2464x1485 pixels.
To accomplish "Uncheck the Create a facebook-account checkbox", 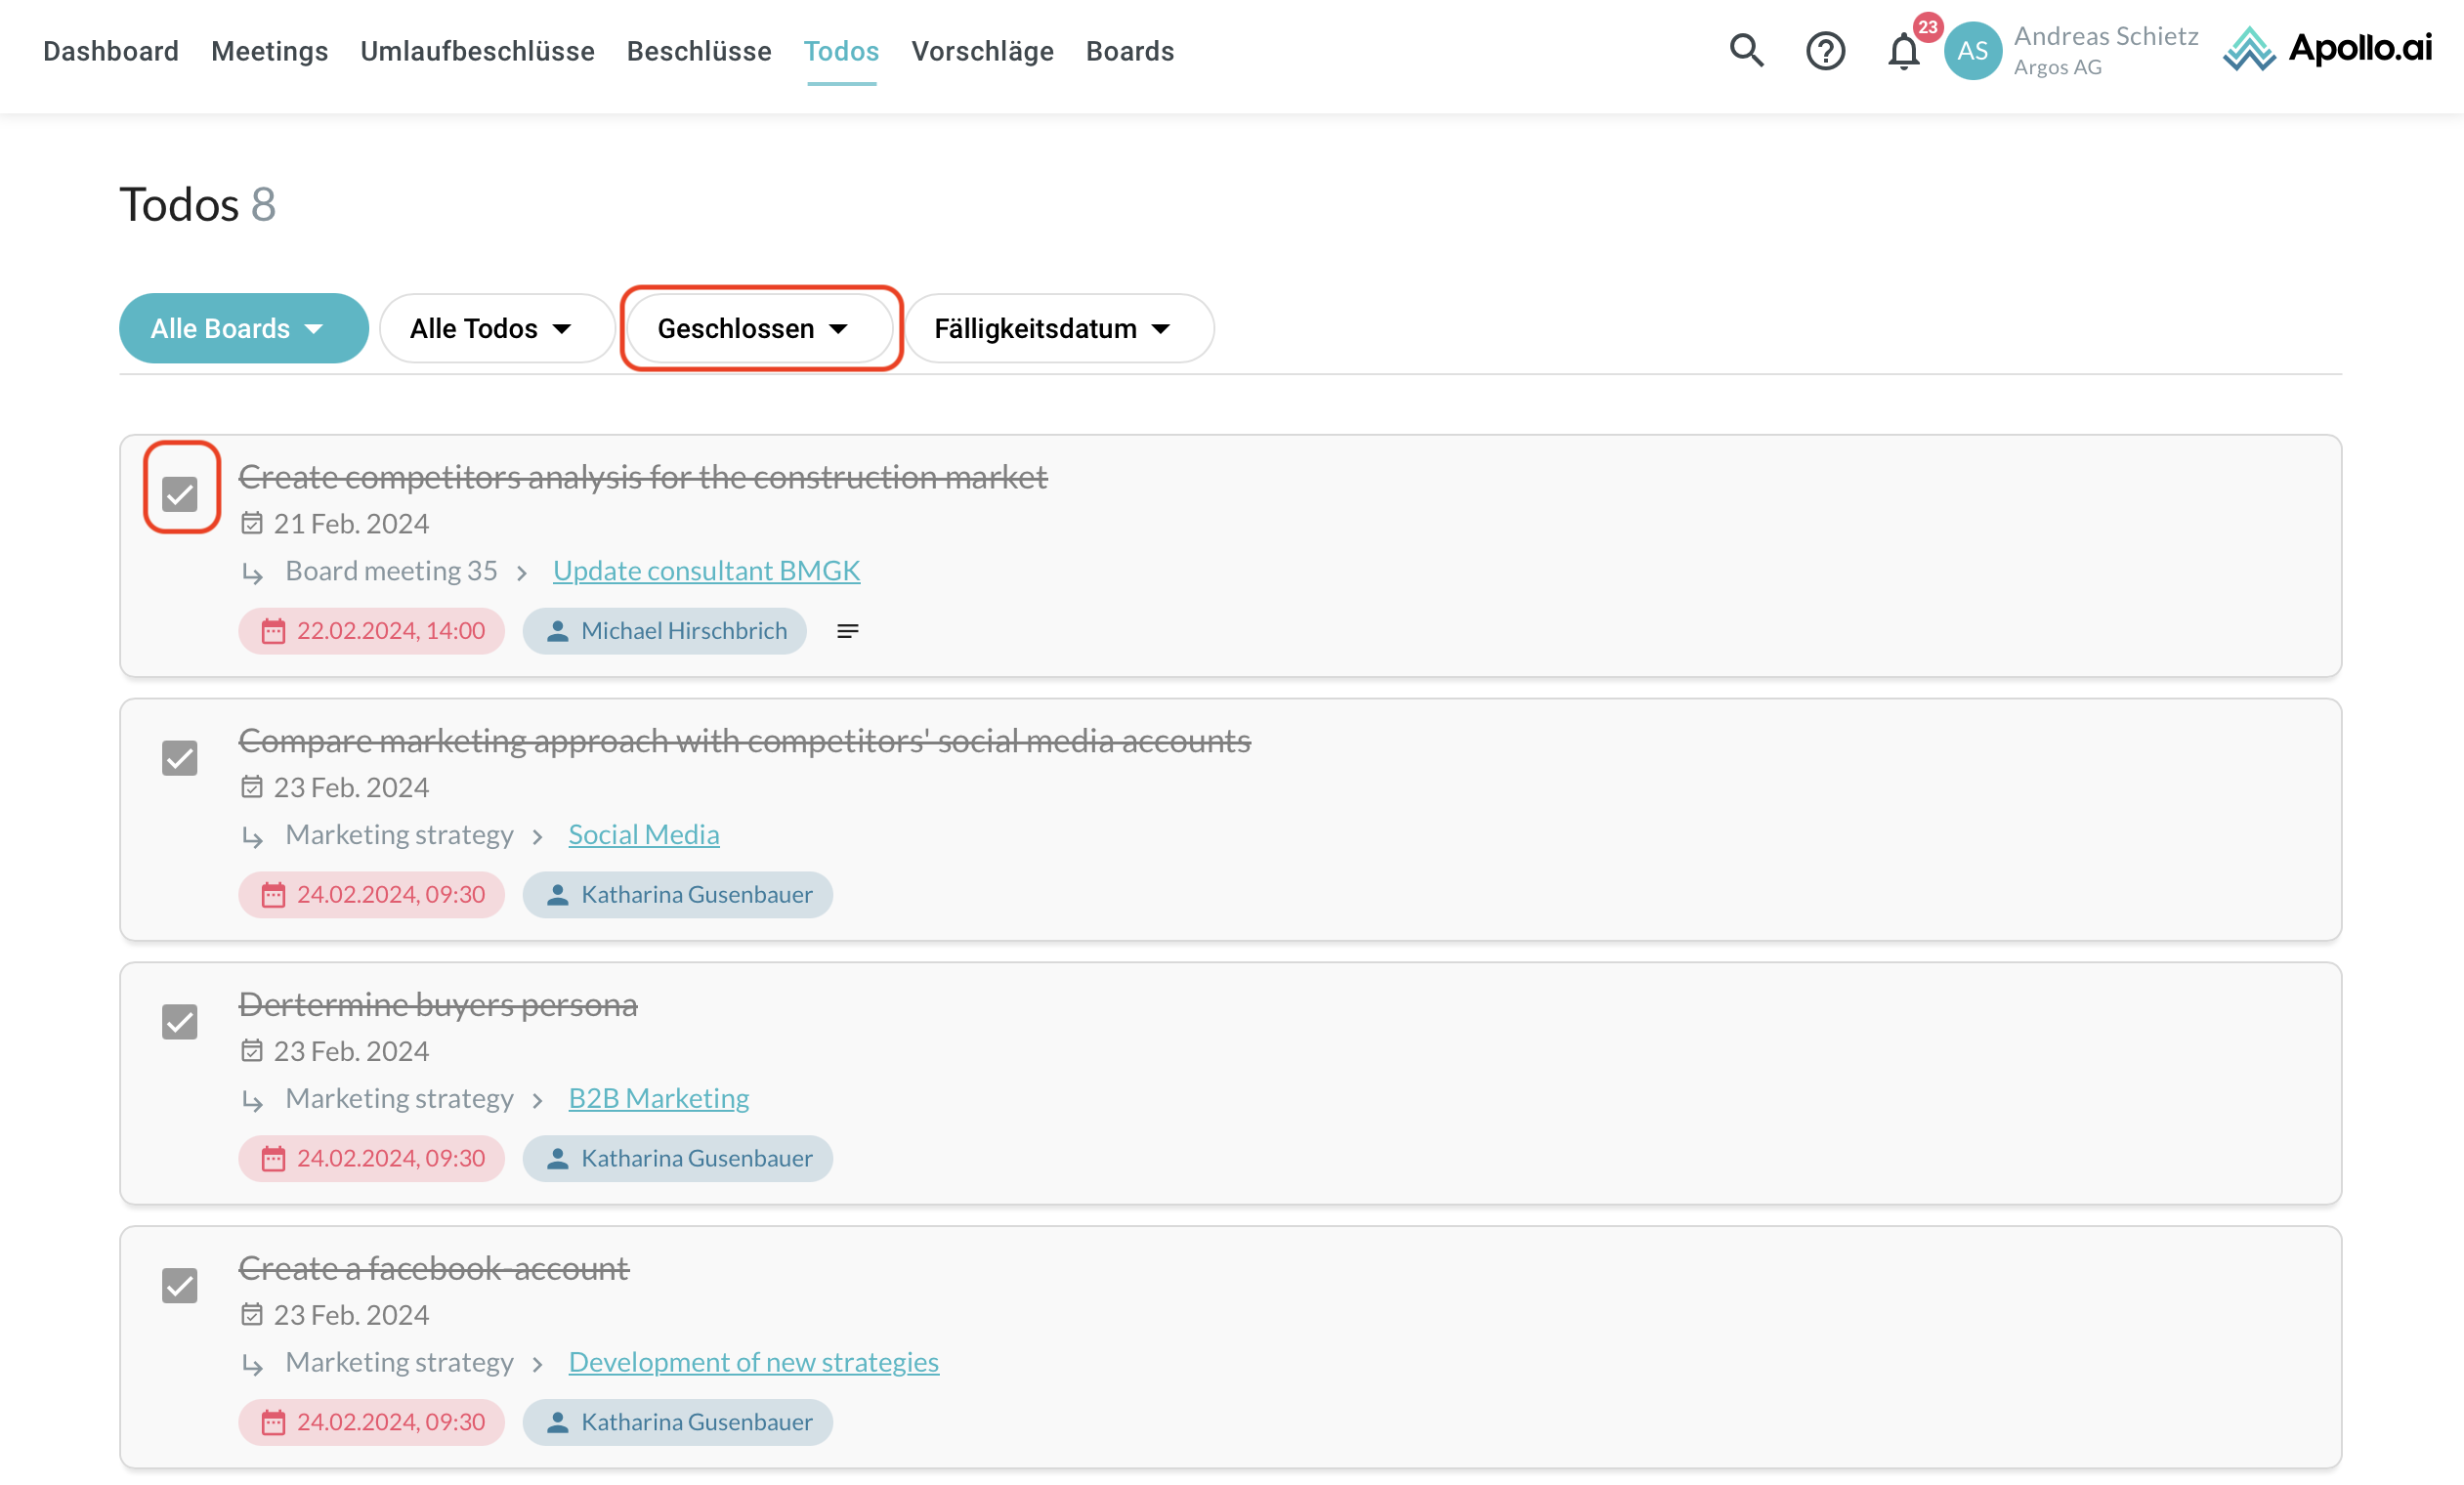I will click(180, 1285).
